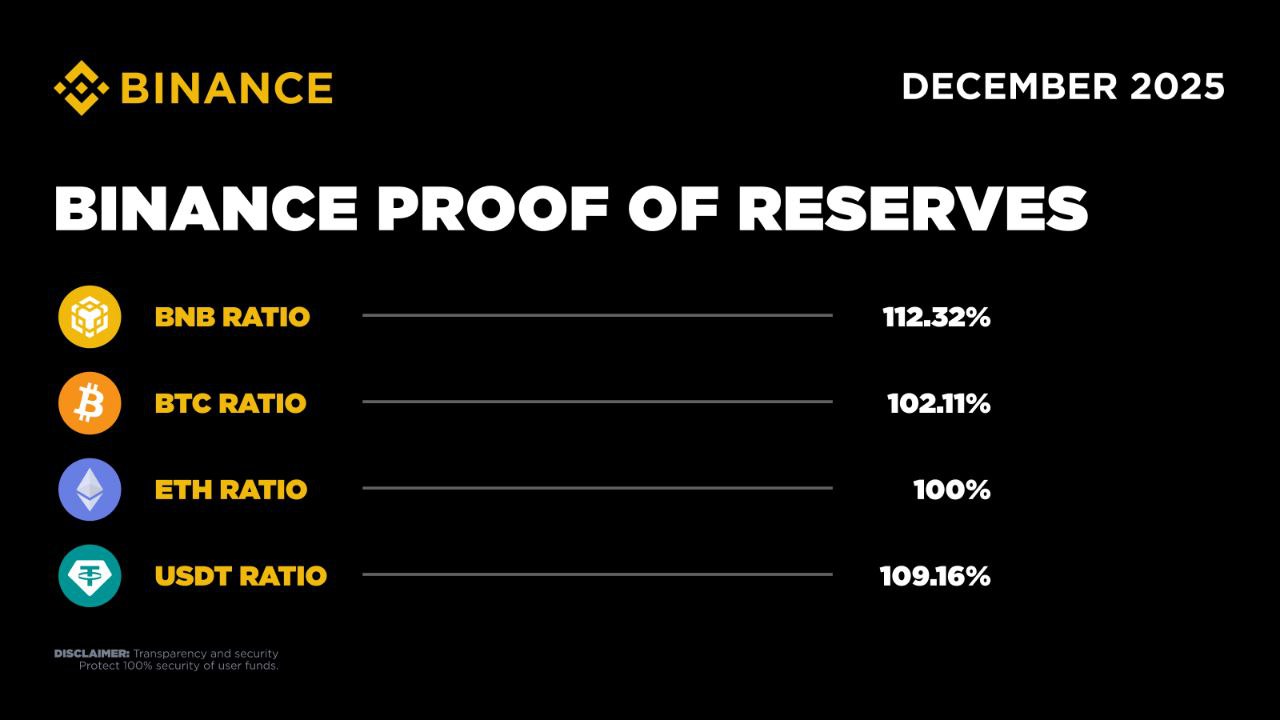Click the BNB RATIO label
The width and height of the screenshot is (1280, 720).
click(x=232, y=317)
